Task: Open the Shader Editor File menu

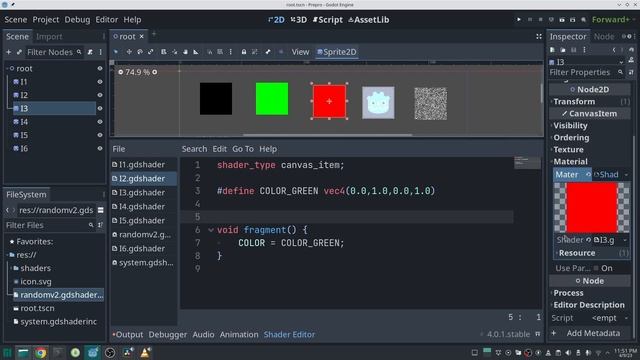Action: click(x=119, y=149)
